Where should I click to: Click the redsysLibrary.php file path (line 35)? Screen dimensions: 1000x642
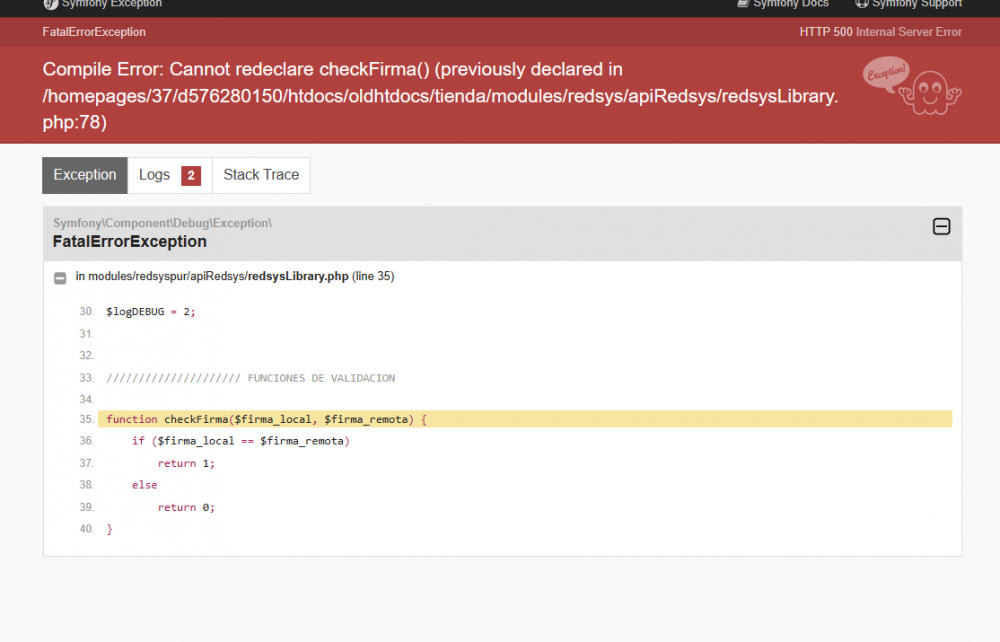(235, 276)
